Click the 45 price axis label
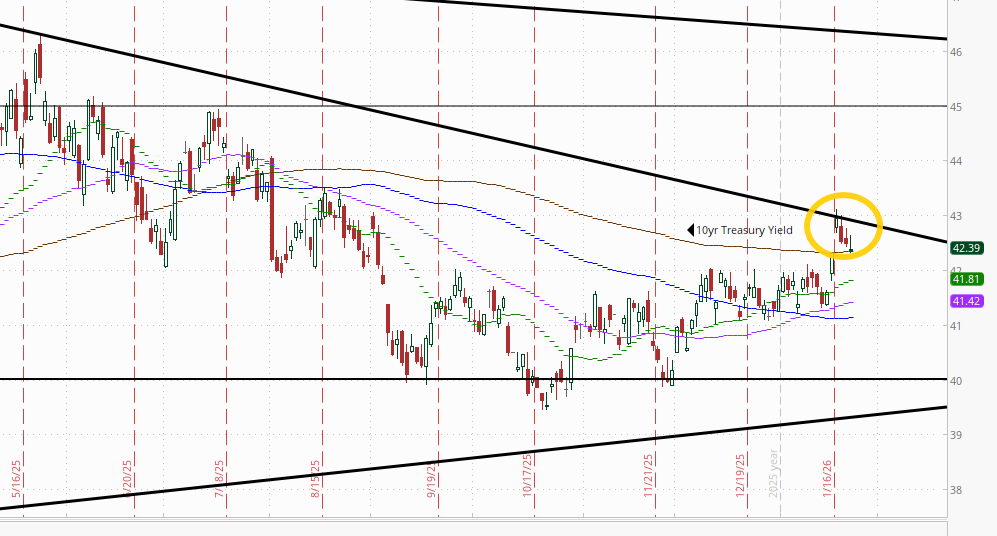This screenshot has height=536, width=997. tap(956, 107)
